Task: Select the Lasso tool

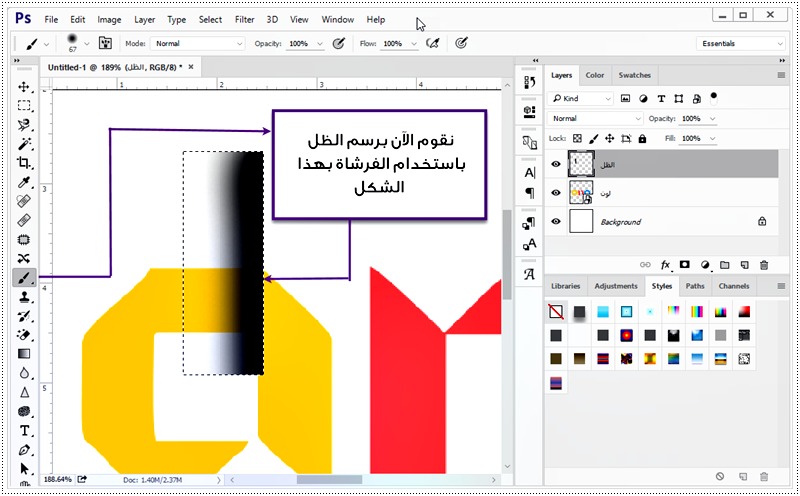Action: point(24,125)
